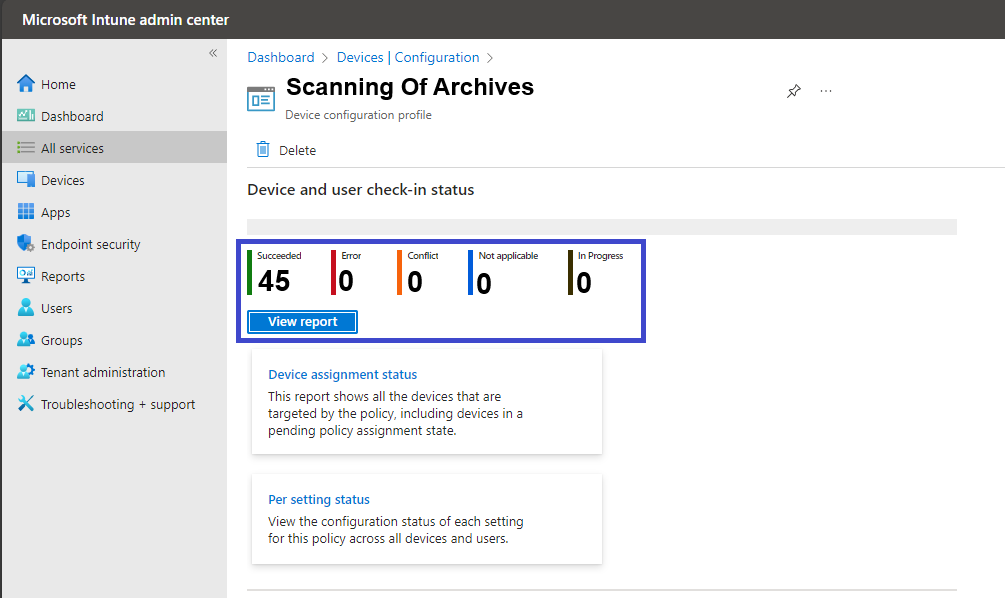Open the Per setting status link
Viewport: 1005px width, 598px height.
pyautogui.click(x=319, y=499)
